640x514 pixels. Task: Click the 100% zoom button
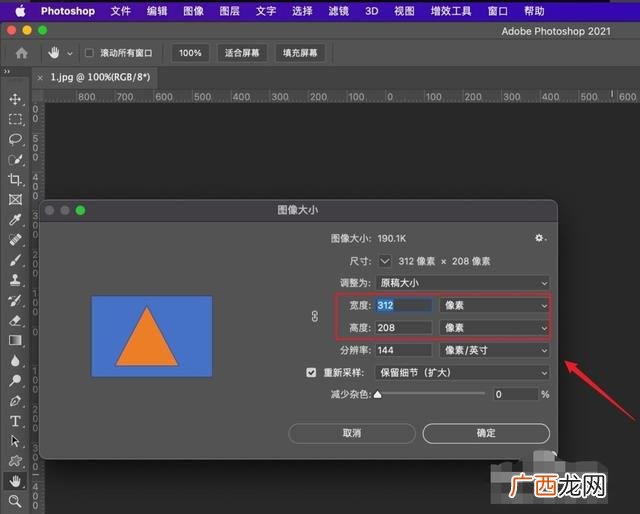pyautogui.click(x=190, y=53)
